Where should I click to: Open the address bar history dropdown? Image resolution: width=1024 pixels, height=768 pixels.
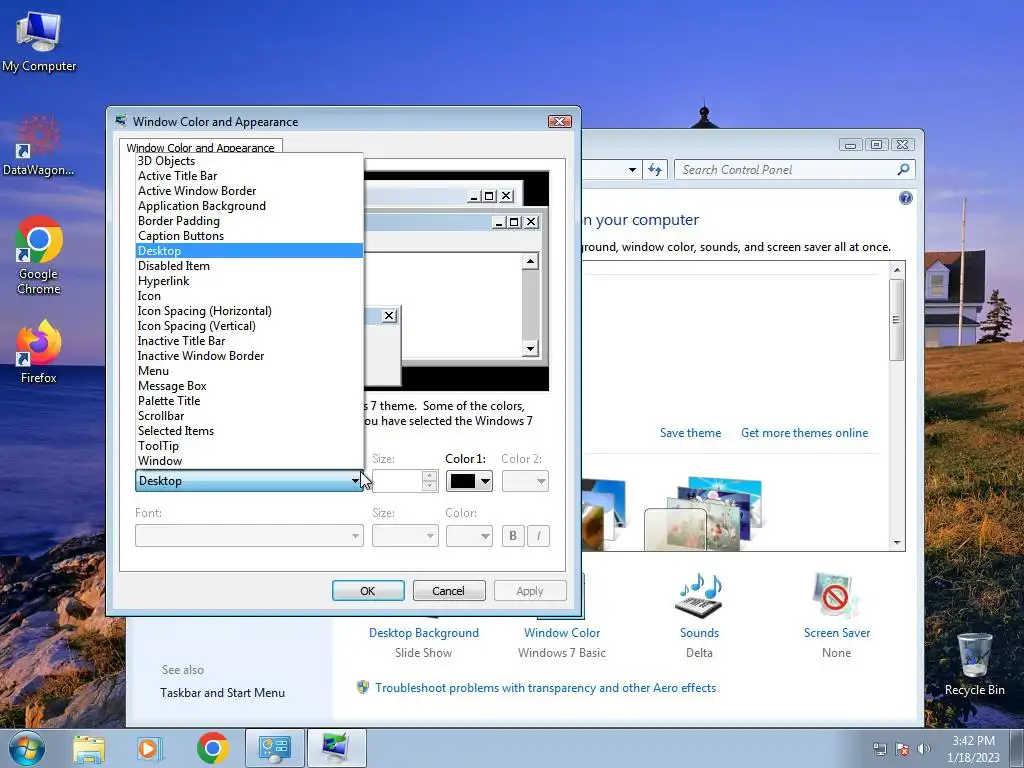[632, 170]
